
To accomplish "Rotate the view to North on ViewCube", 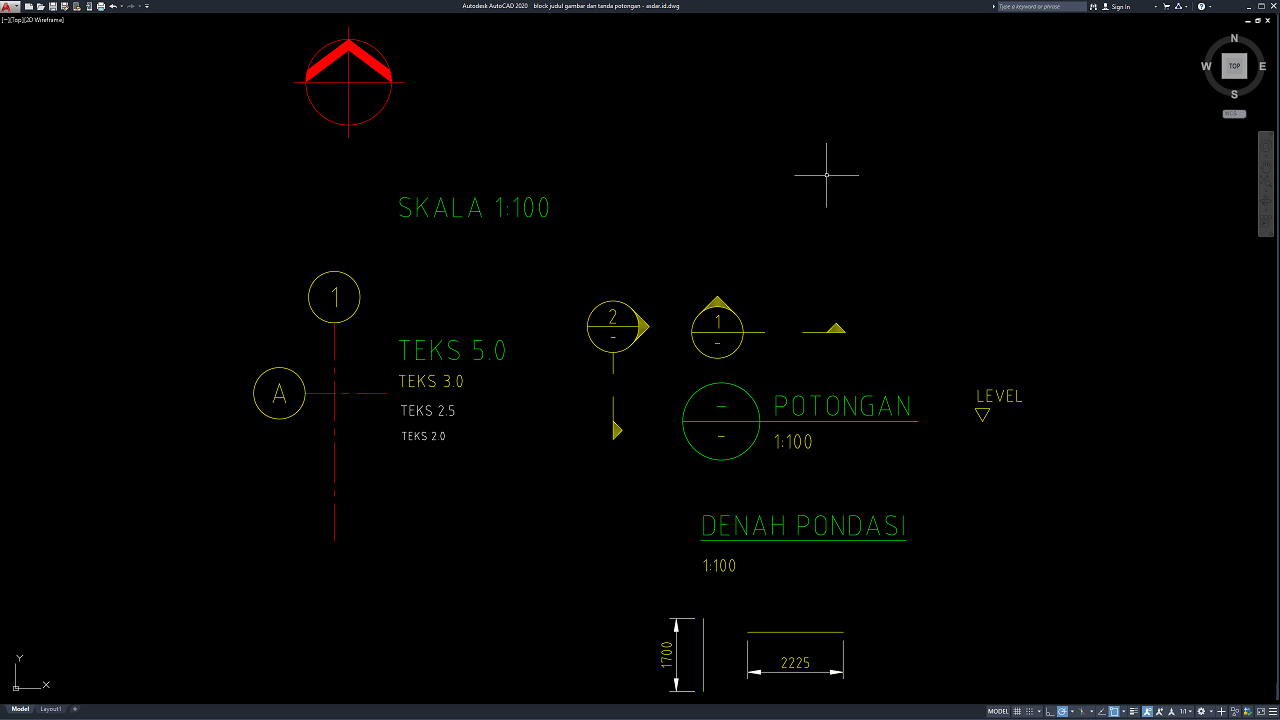I will (x=1234, y=38).
